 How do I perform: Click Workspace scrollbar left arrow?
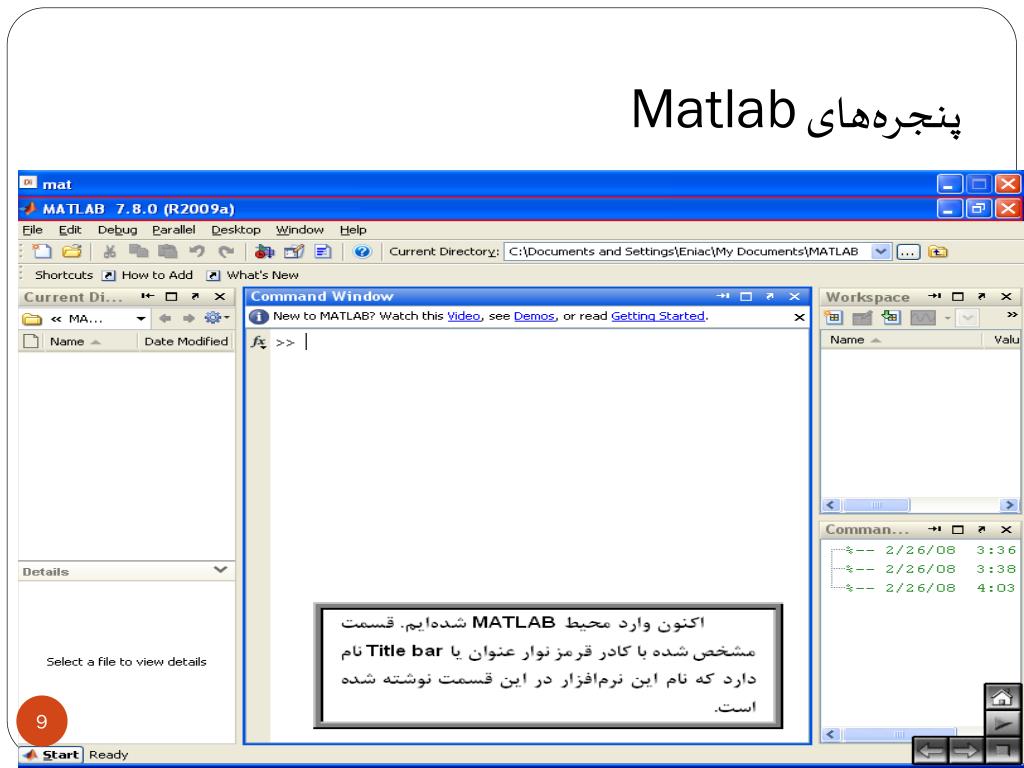[831, 505]
